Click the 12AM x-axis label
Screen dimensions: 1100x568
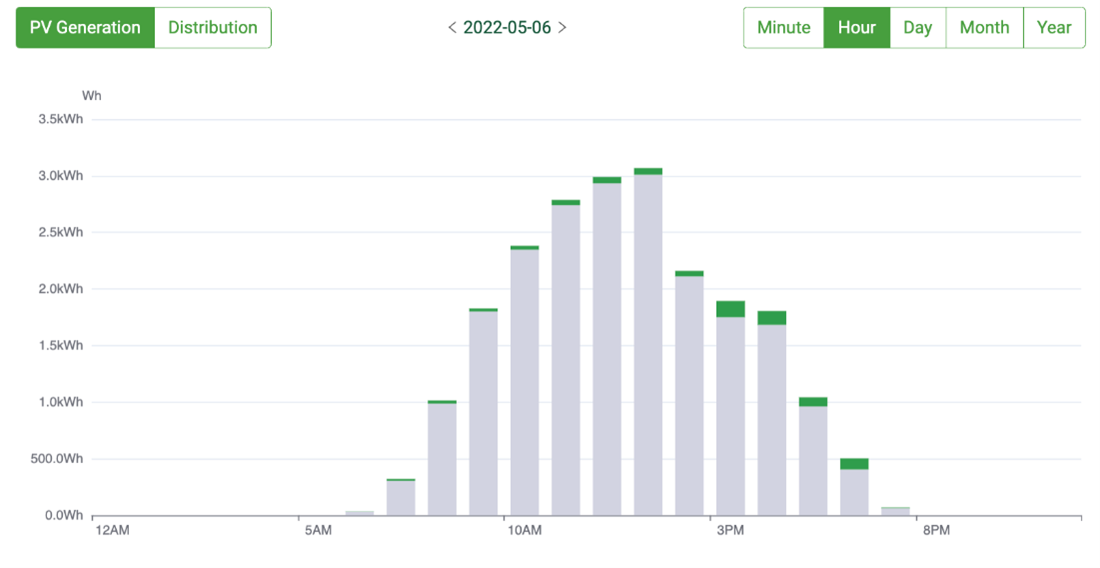(x=111, y=529)
